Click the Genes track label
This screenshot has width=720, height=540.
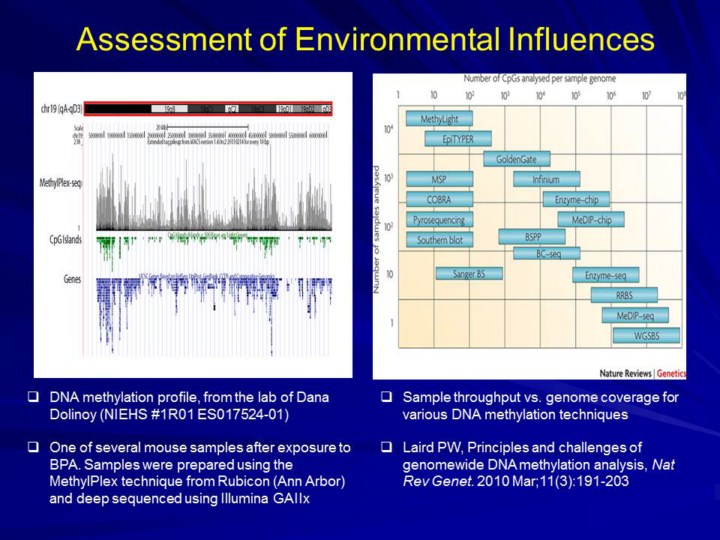point(72,281)
